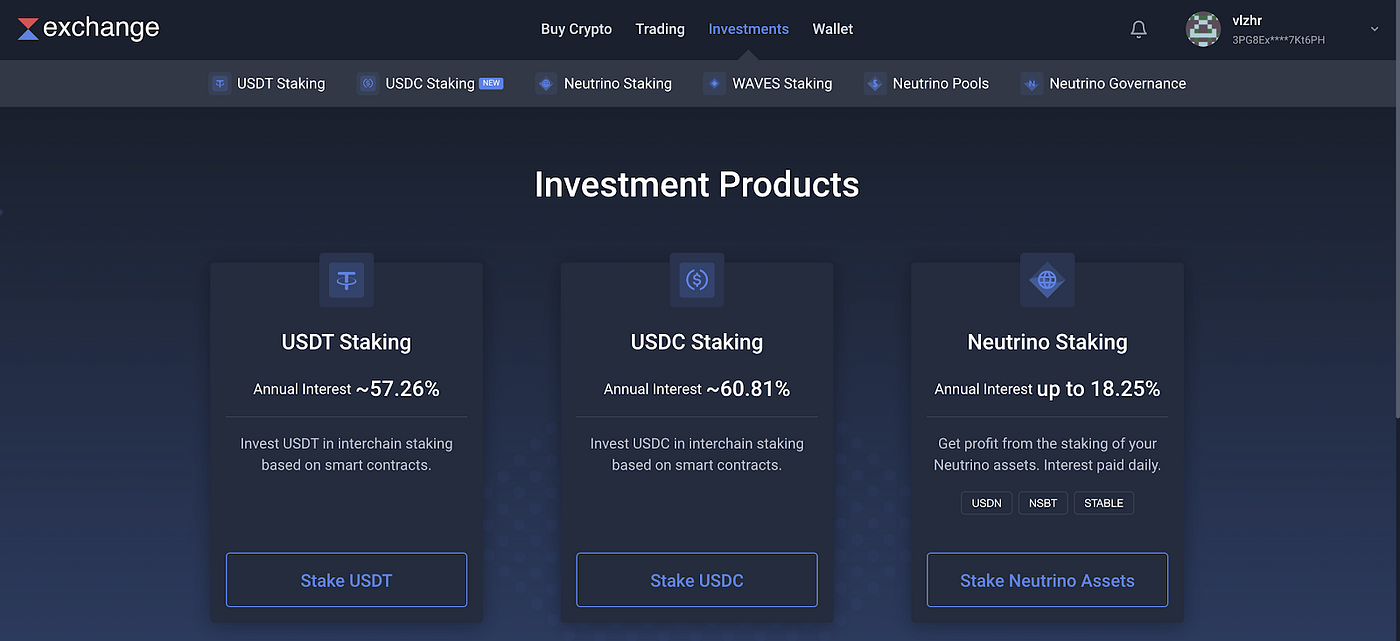Click the Neutrino Governance icon

1030,83
